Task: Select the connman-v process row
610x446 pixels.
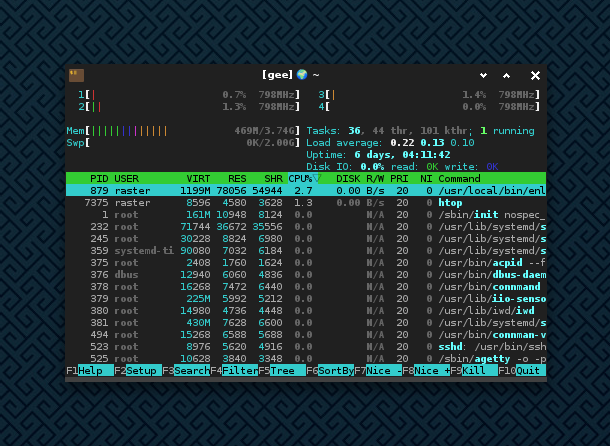Action: coord(306,335)
